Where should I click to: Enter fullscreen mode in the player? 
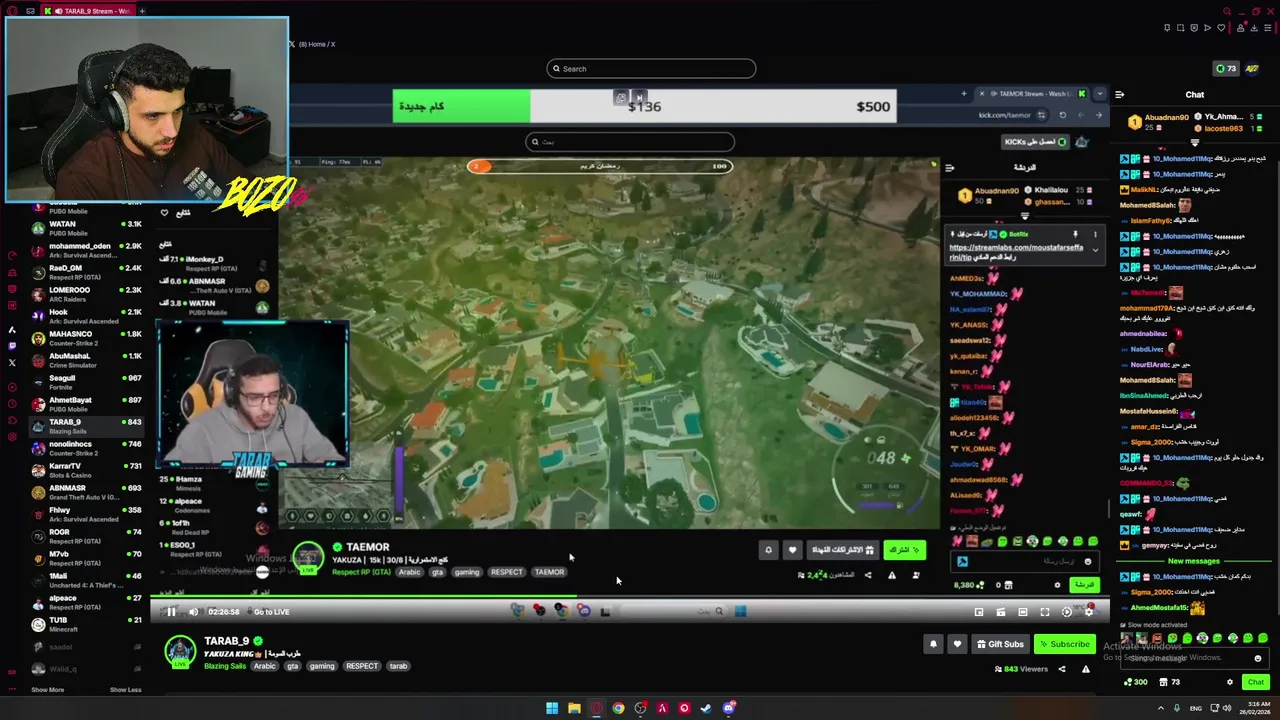[1045, 612]
